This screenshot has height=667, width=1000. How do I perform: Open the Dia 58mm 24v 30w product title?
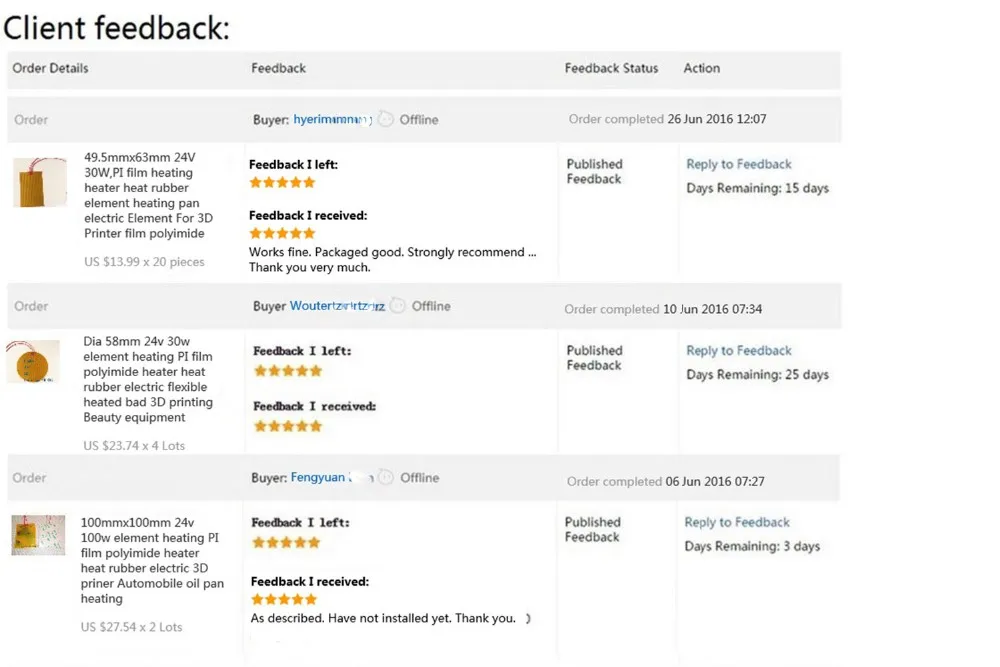[x=148, y=379]
